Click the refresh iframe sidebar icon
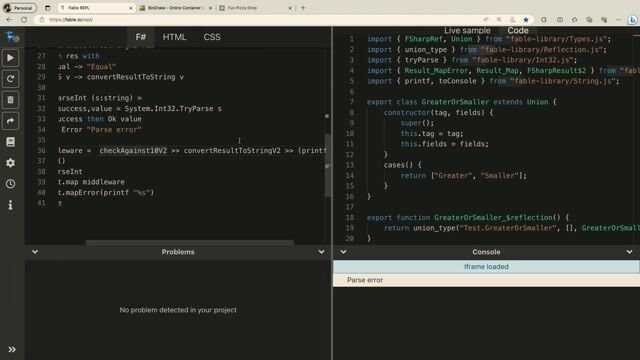This screenshot has height=360, width=640. pos(11,79)
